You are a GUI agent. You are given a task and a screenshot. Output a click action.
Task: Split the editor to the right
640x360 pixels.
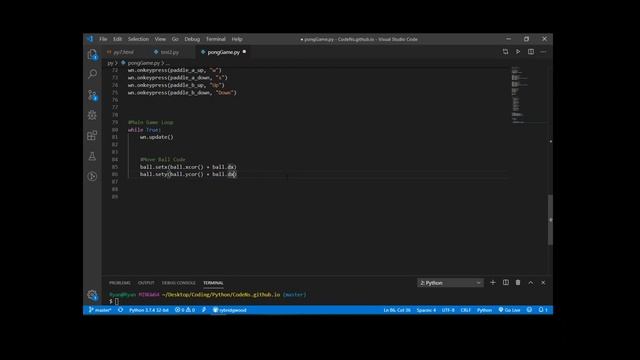point(531,52)
